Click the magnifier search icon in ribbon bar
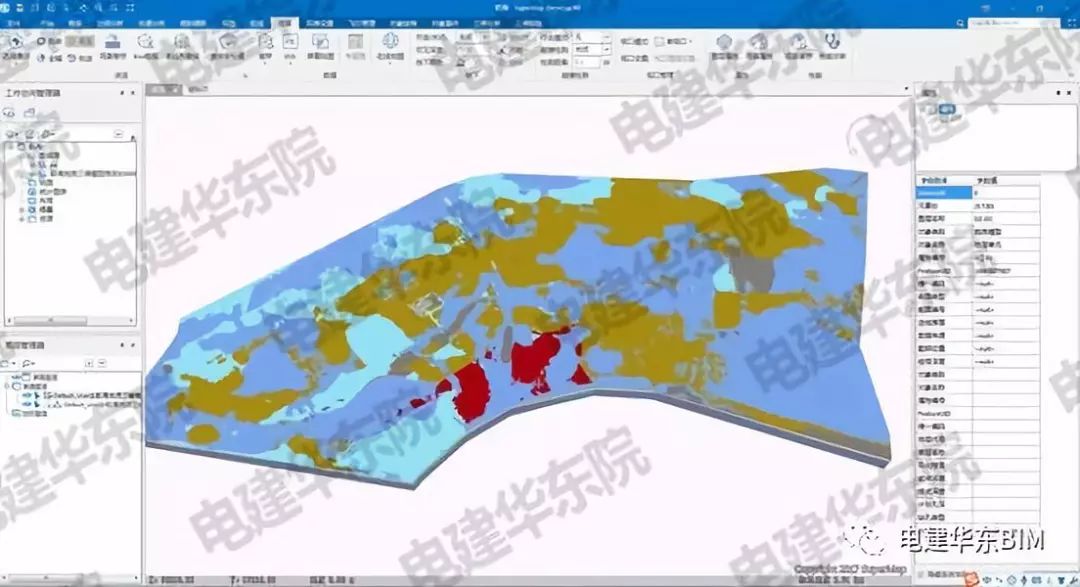This screenshot has width=1080, height=587. (x=960, y=23)
